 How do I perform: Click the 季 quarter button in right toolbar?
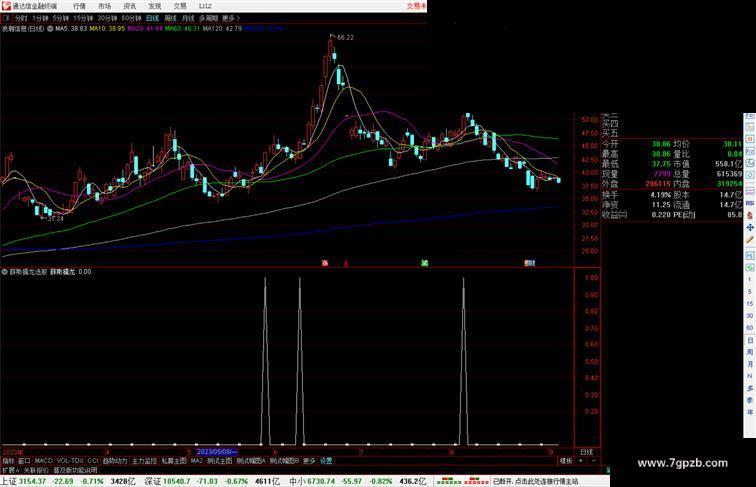750,400
